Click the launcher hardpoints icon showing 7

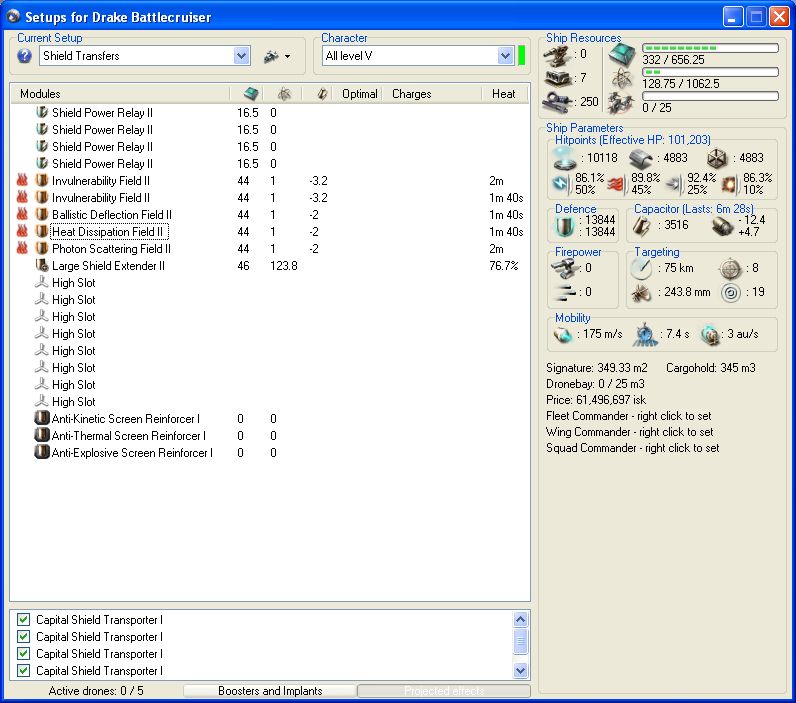click(557, 78)
